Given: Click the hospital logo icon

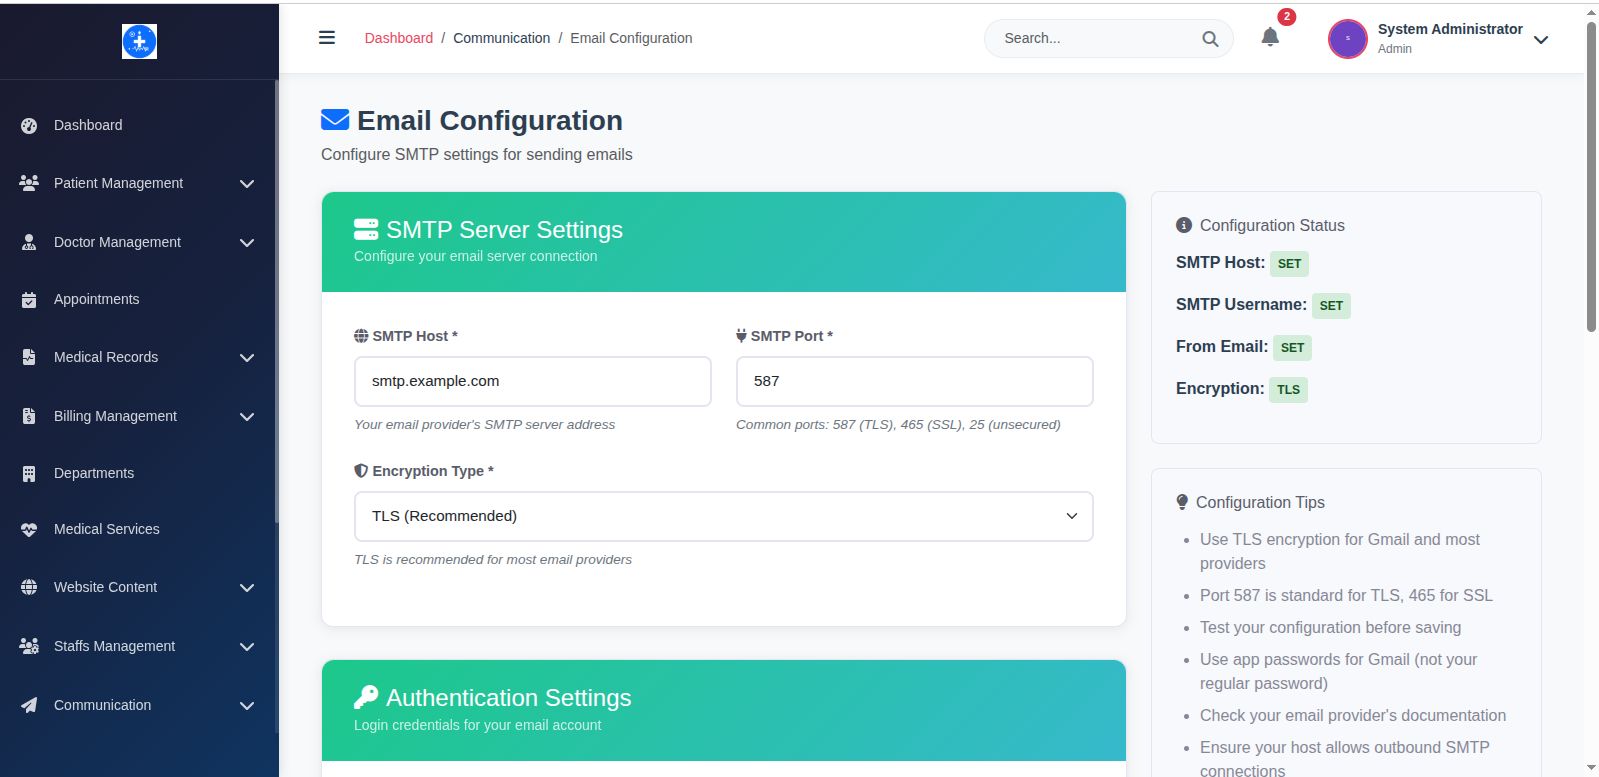Looking at the screenshot, I should [x=139, y=41].
